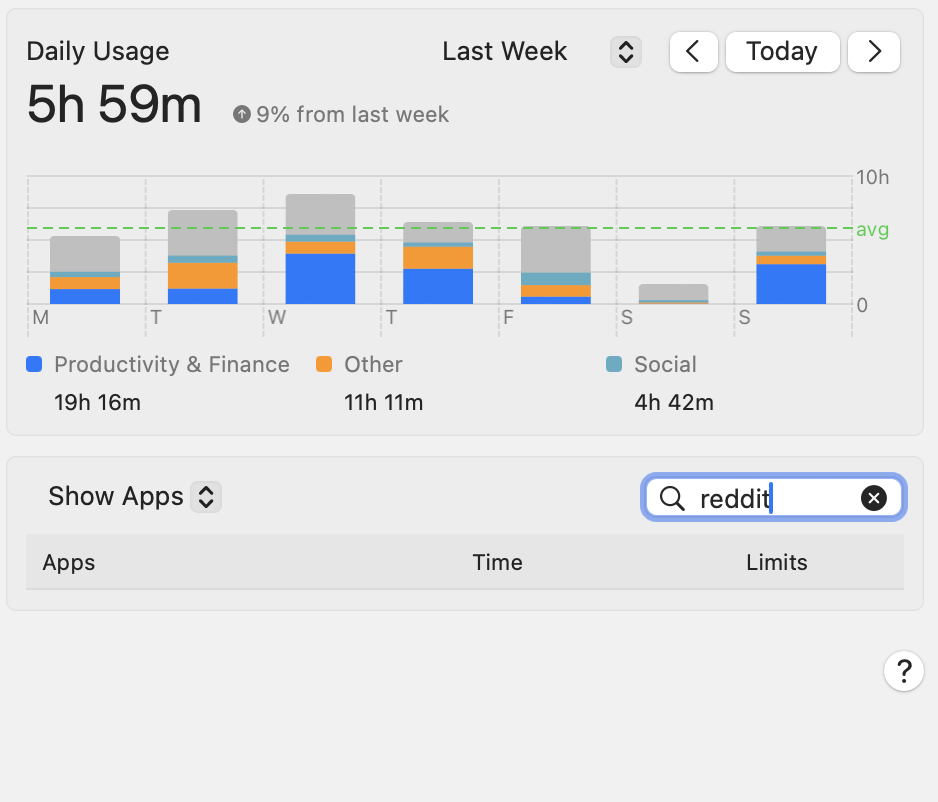Clear the reddit search text

coord(873,498)
